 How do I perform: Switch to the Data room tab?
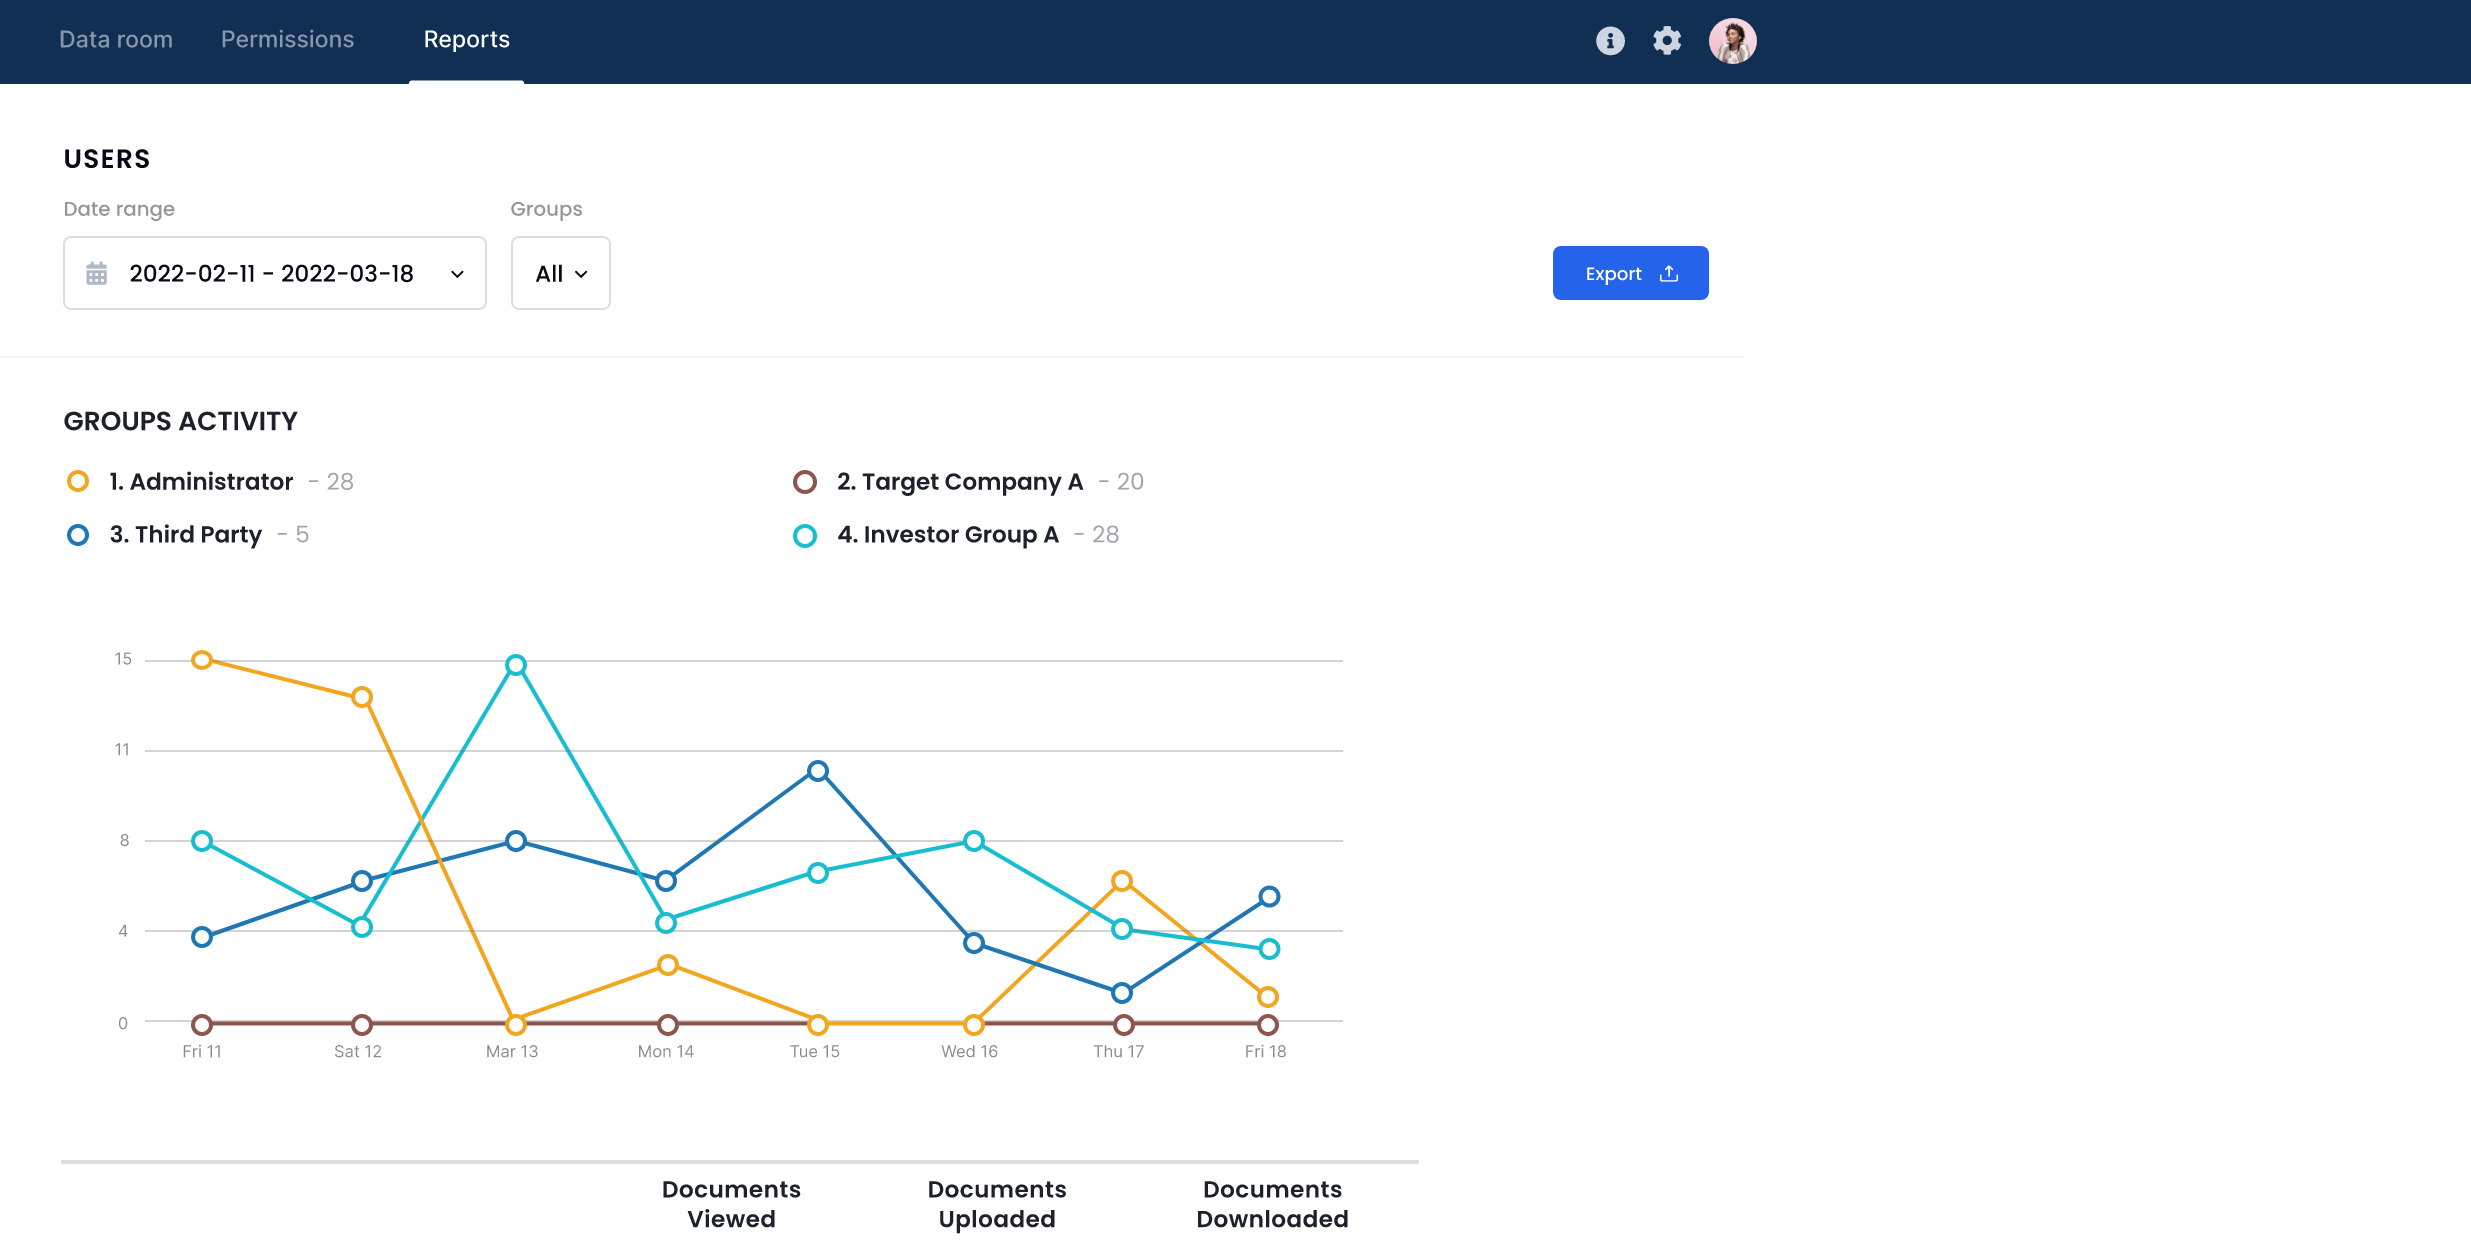point(116,40)
